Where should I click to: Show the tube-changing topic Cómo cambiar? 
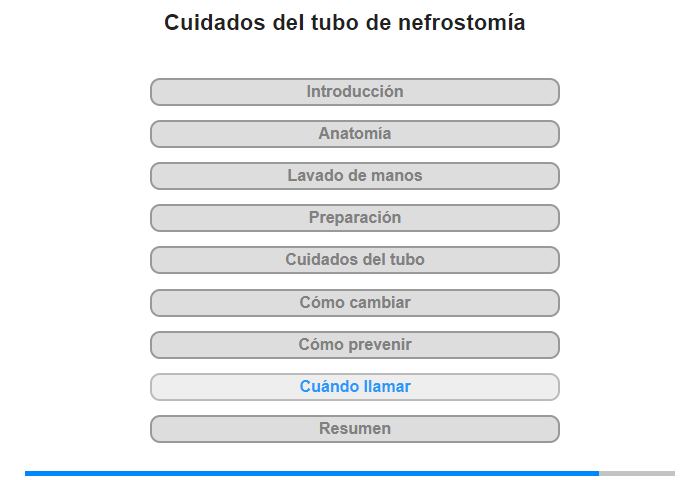(355, 302)
